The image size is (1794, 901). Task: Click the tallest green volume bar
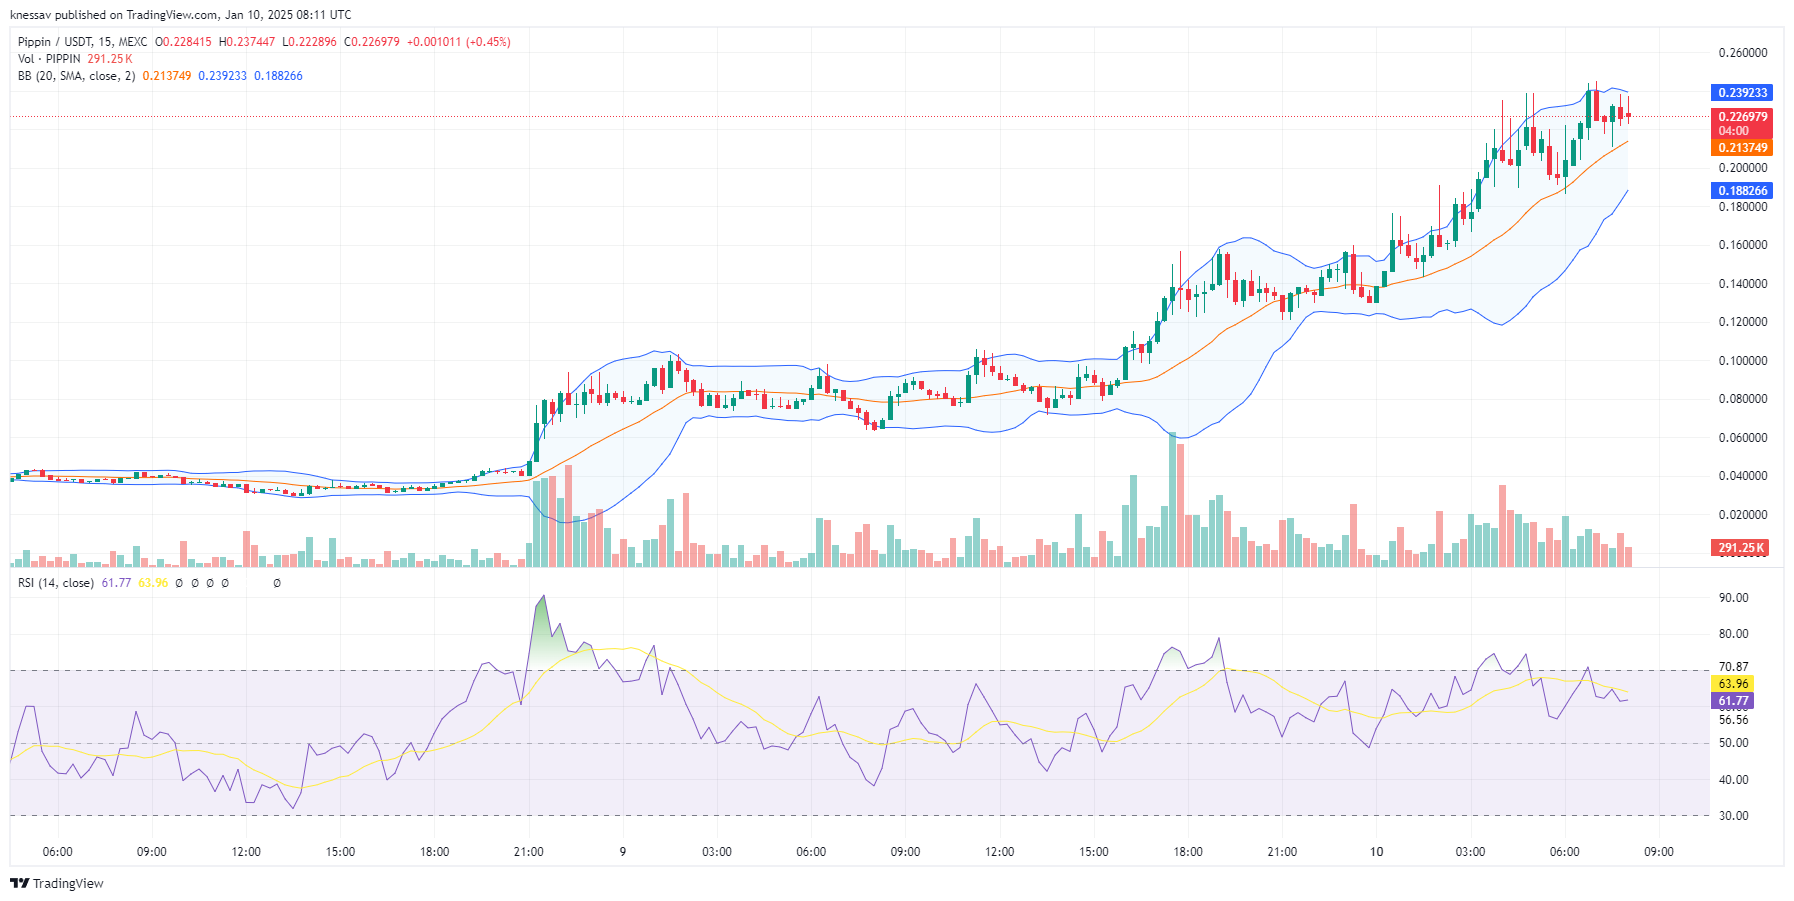point(1172,500)
